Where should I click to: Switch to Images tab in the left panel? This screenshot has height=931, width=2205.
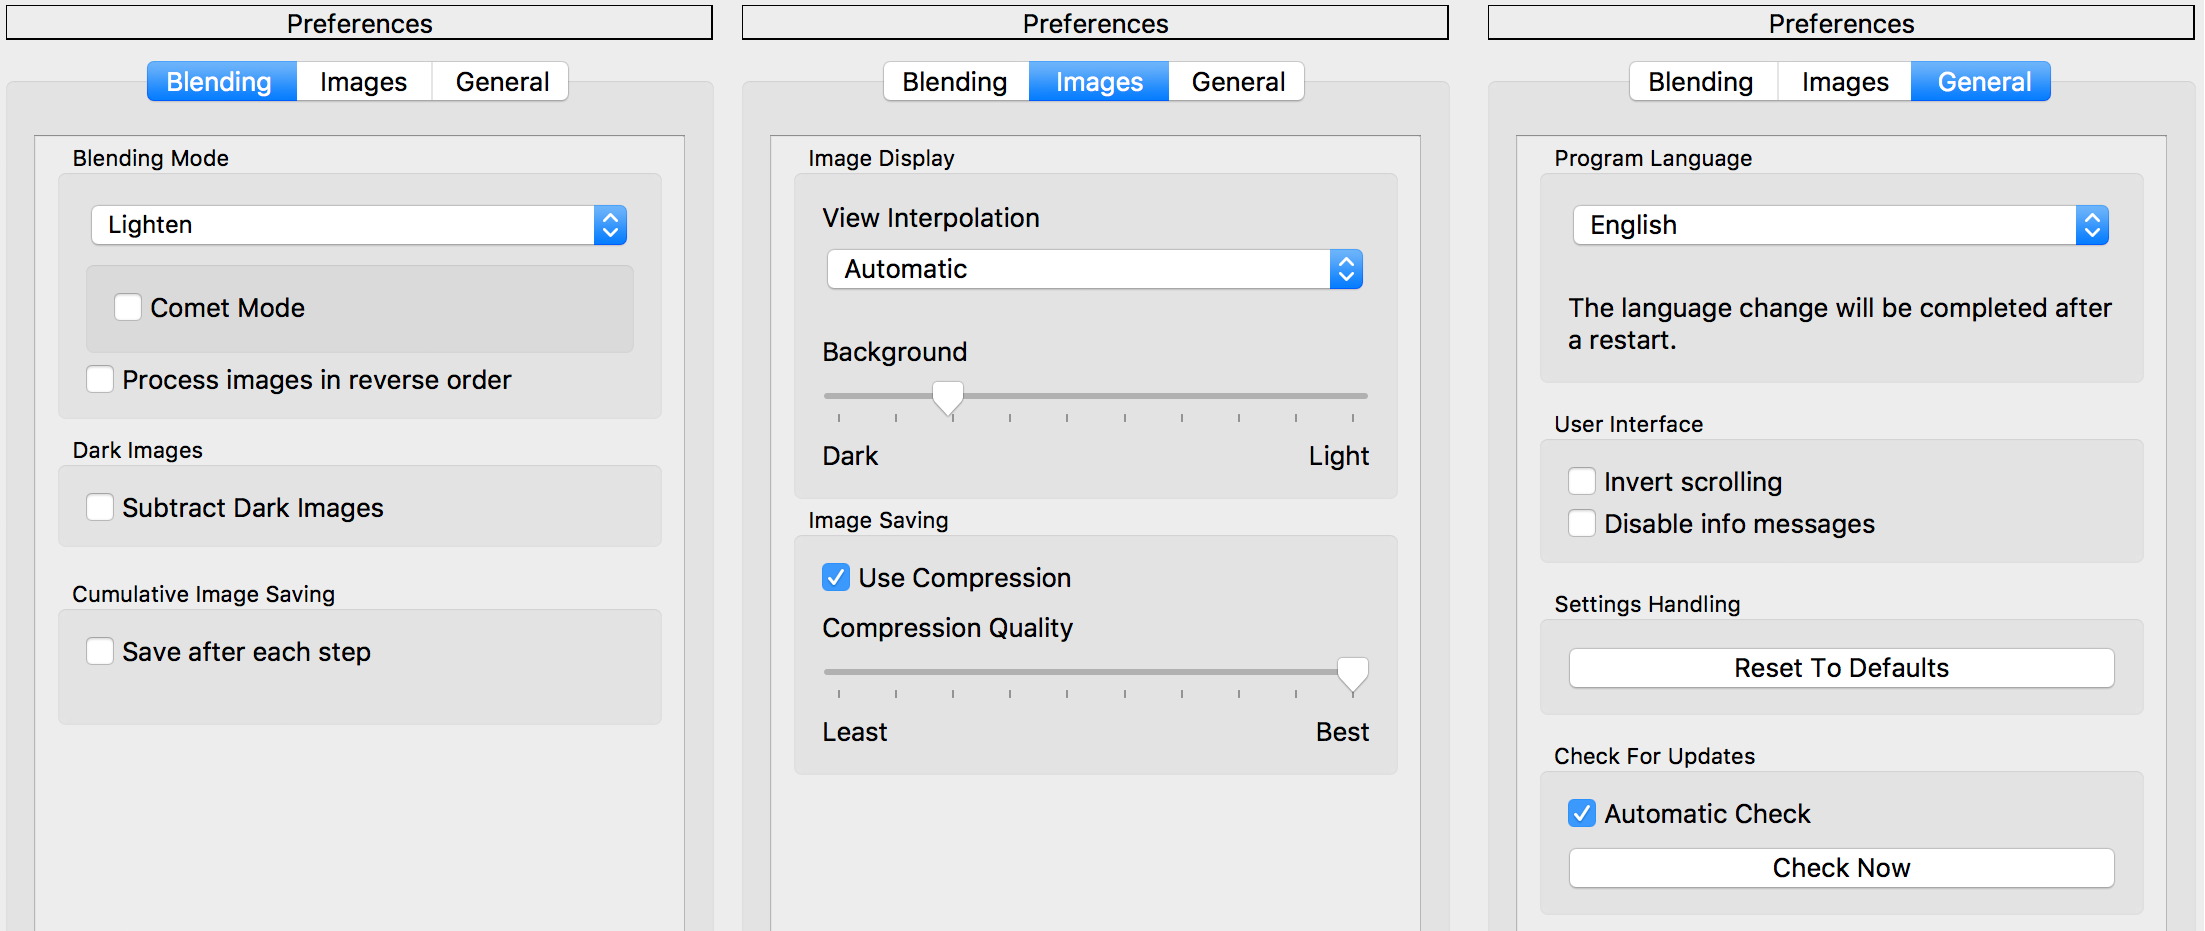pyautogui.click(x=364, y=82)
